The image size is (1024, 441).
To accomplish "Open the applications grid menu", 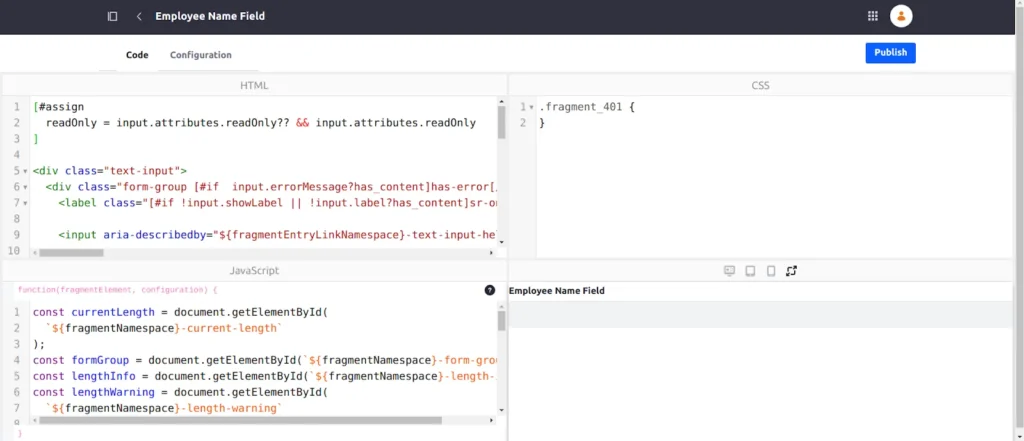I will click(872, 16).
